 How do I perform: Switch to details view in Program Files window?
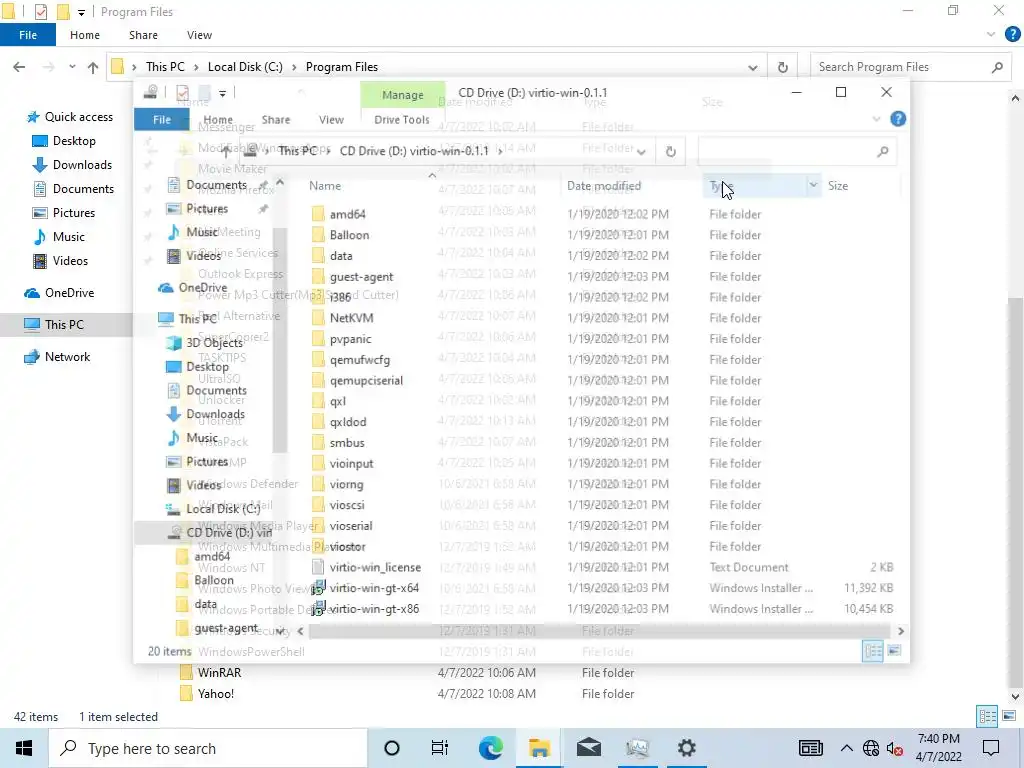click(x=987, y=716)
